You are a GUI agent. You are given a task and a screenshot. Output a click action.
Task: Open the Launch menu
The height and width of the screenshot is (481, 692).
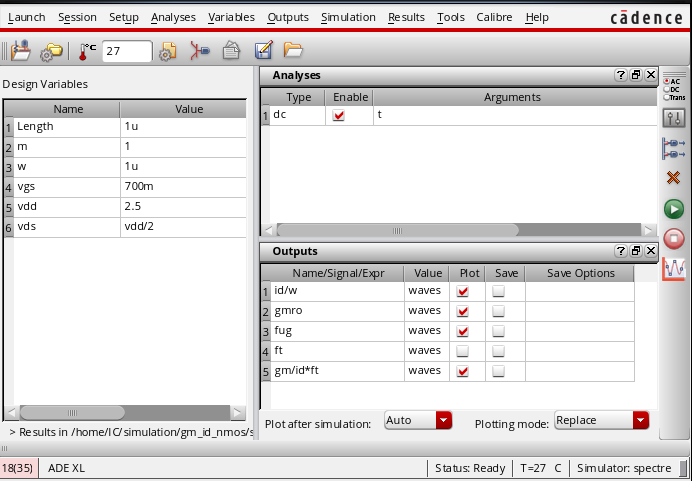[26, 17]
